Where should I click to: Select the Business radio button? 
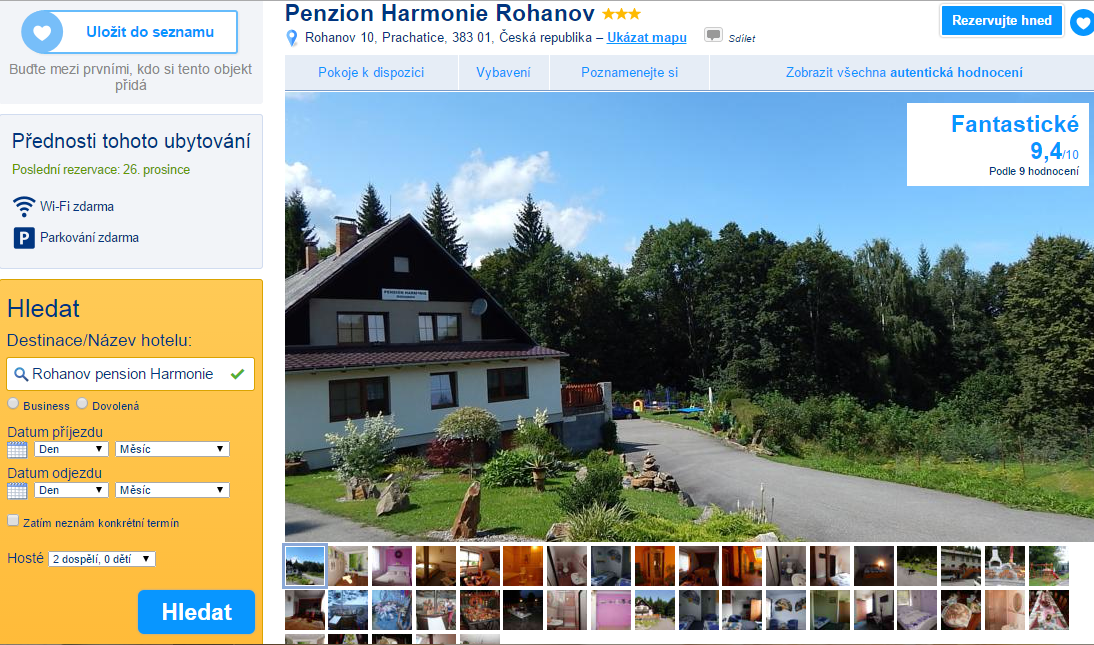13,403
